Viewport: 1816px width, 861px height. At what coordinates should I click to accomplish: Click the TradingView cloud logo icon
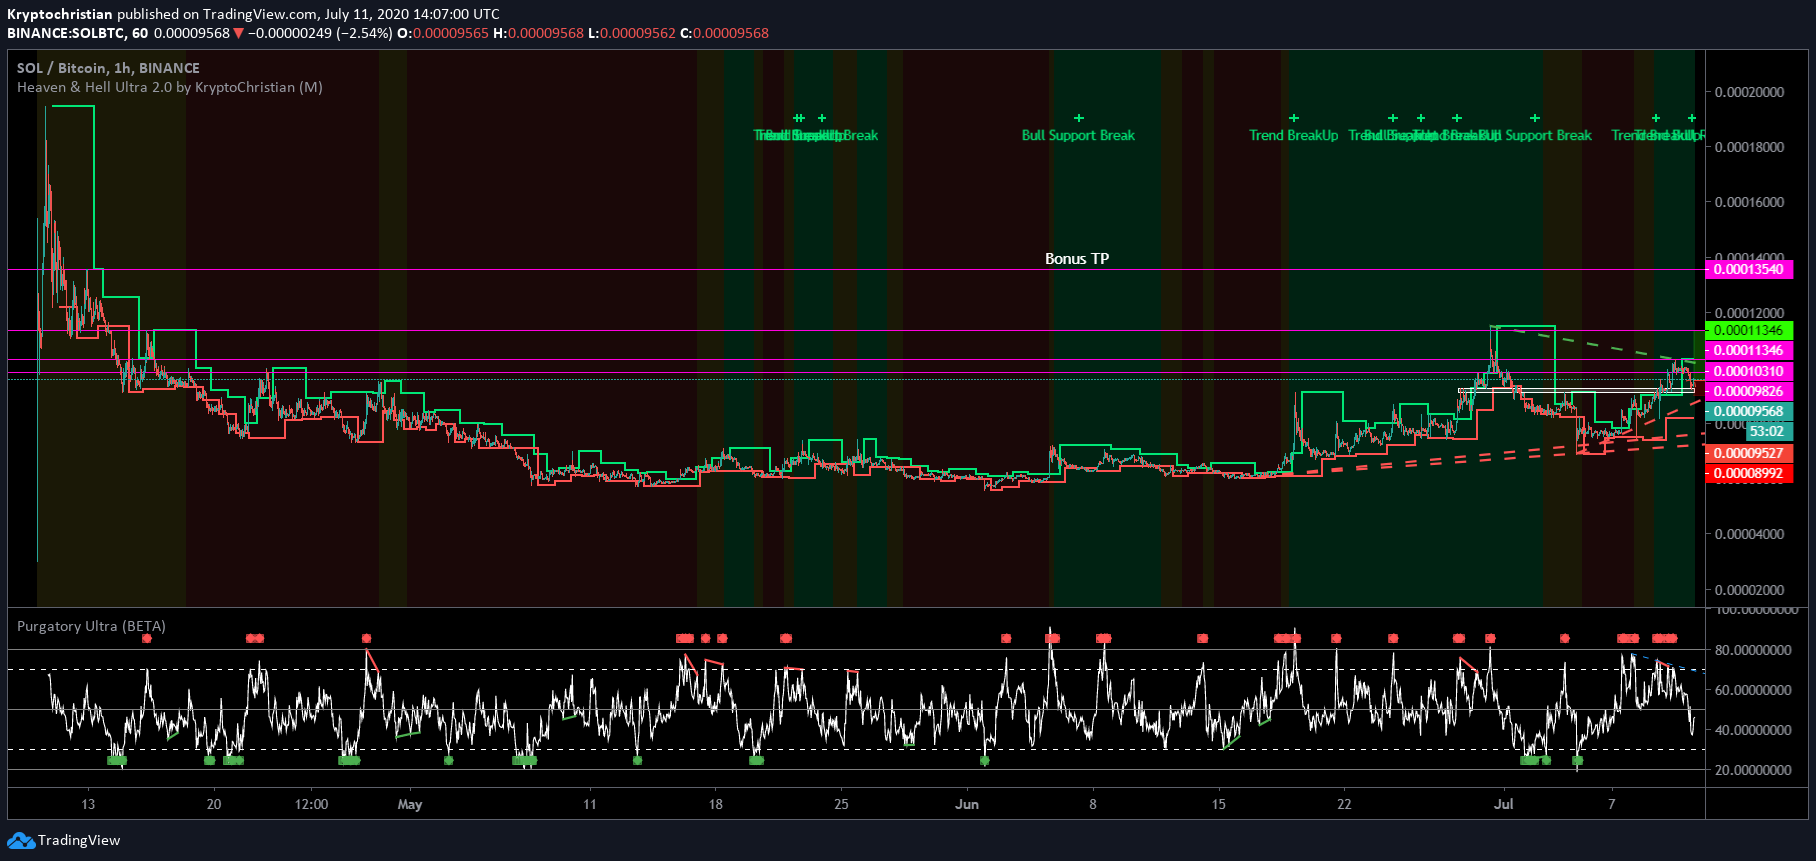pos(21,841)
